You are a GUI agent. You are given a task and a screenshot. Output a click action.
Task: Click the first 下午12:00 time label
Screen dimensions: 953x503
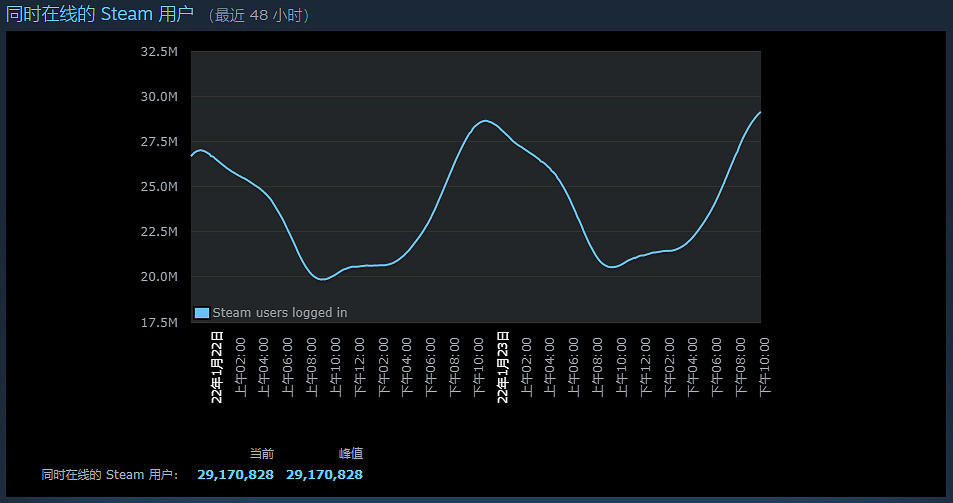point(361,364)
